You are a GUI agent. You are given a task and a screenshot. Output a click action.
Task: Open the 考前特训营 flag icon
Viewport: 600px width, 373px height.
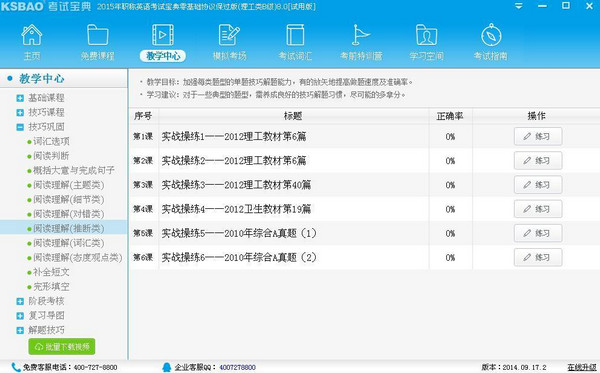[x=361, y=35]
